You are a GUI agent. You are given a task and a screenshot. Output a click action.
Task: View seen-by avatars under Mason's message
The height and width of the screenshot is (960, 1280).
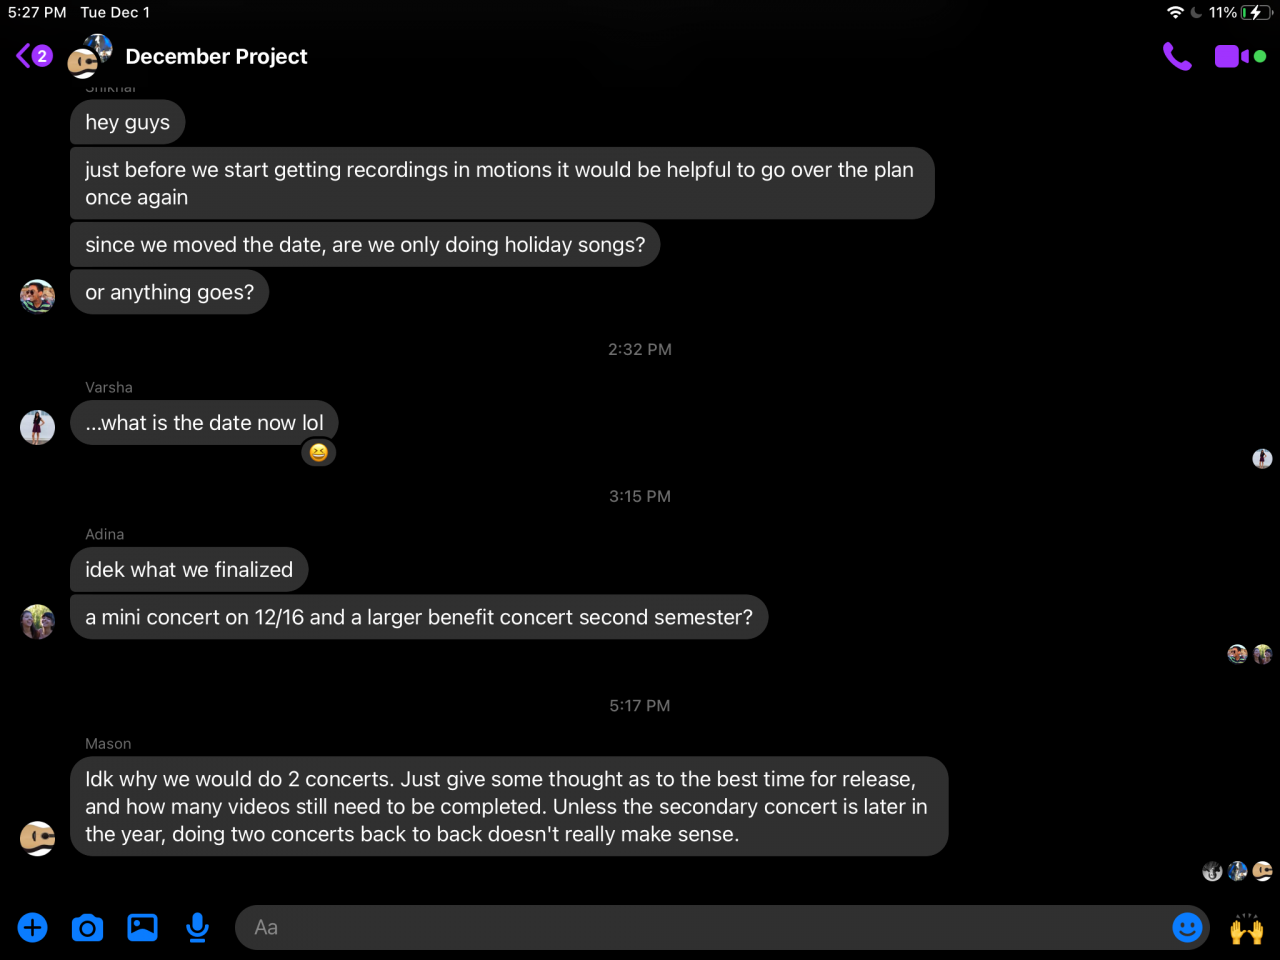(x=1237, y=871)
